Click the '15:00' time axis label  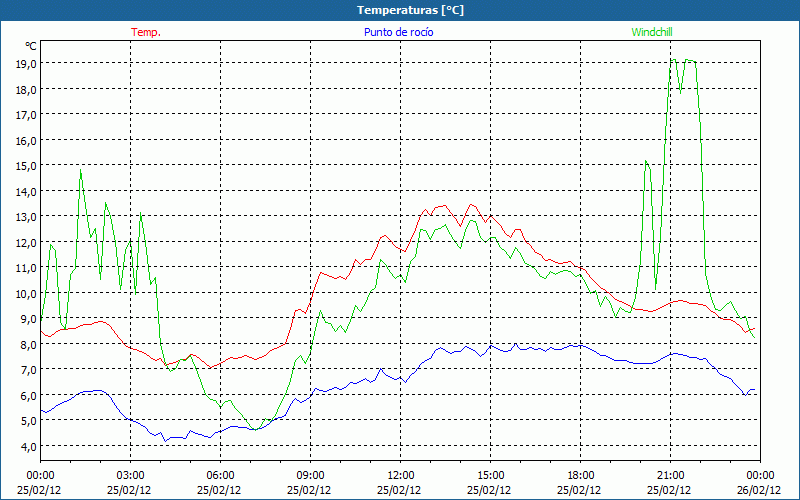pos(490,476)
